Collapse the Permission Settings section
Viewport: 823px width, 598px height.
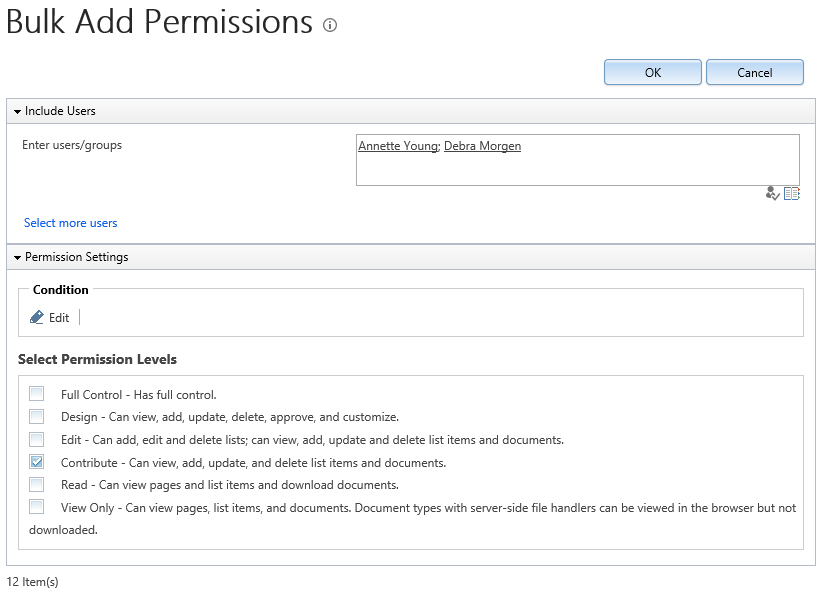pyautogui.click(x=18, y=257)
